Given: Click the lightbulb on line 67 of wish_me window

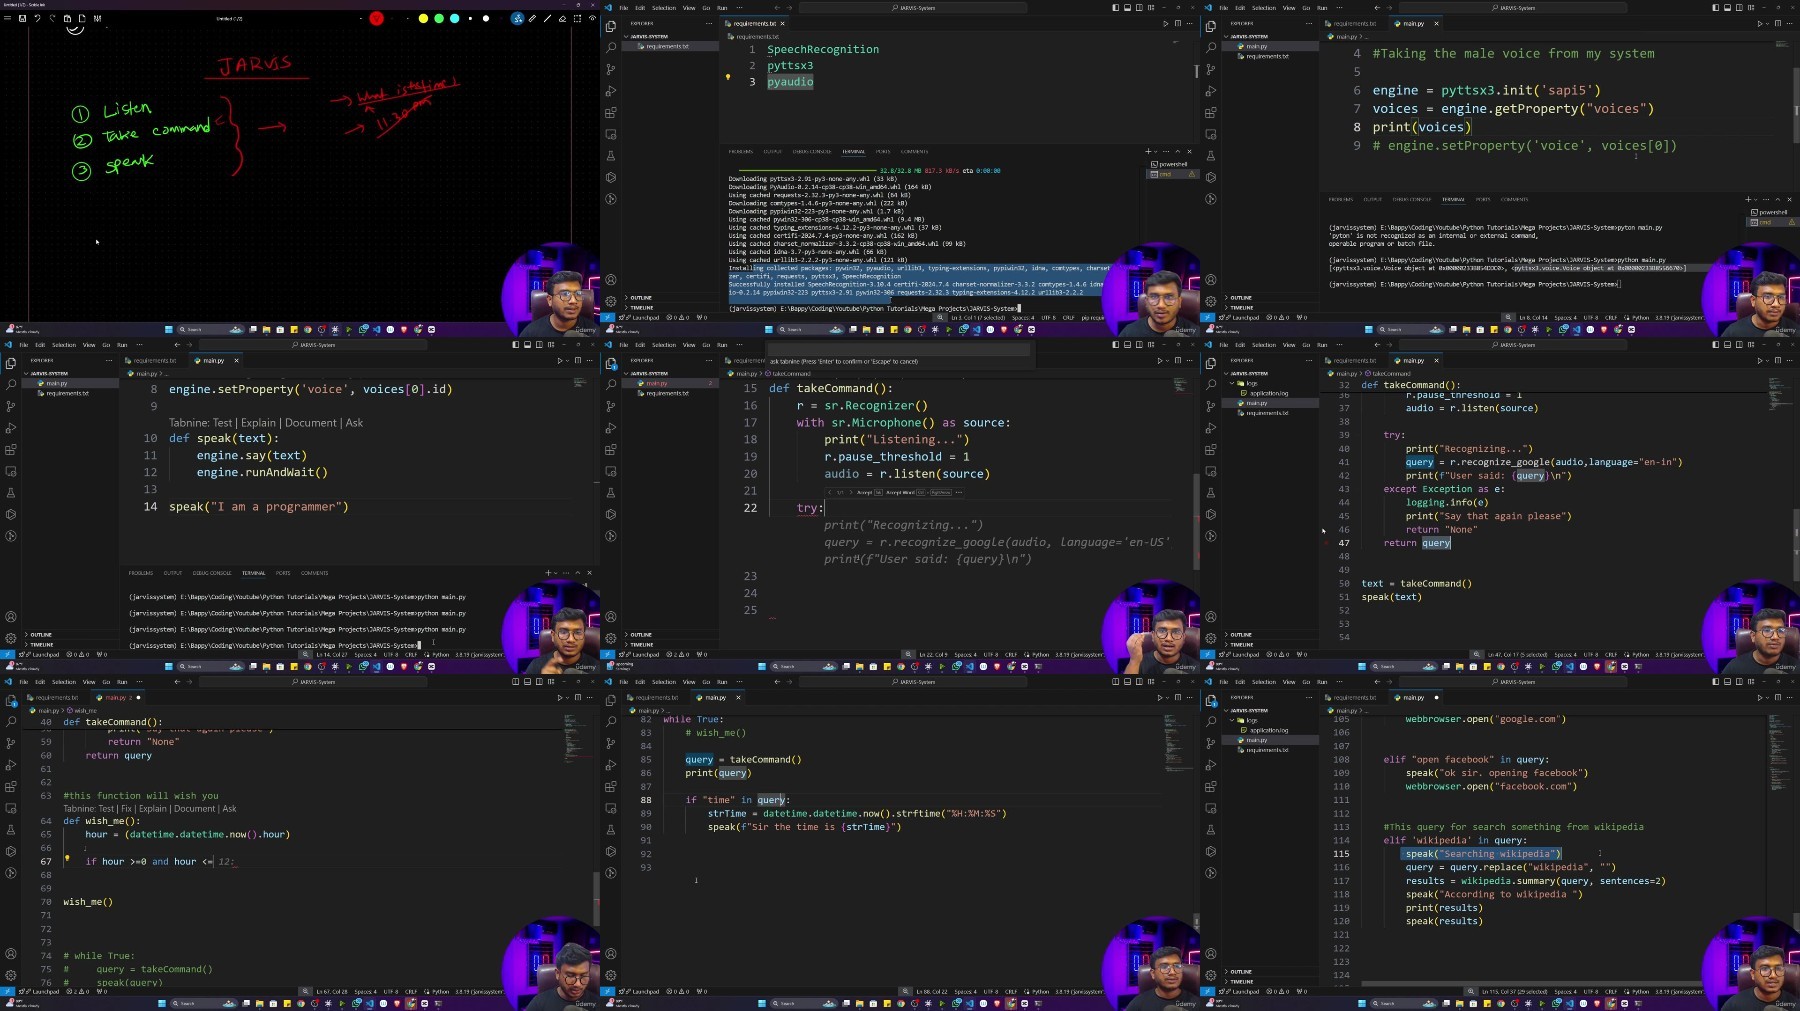Looking at the screenshot, I should coord(67,858).
